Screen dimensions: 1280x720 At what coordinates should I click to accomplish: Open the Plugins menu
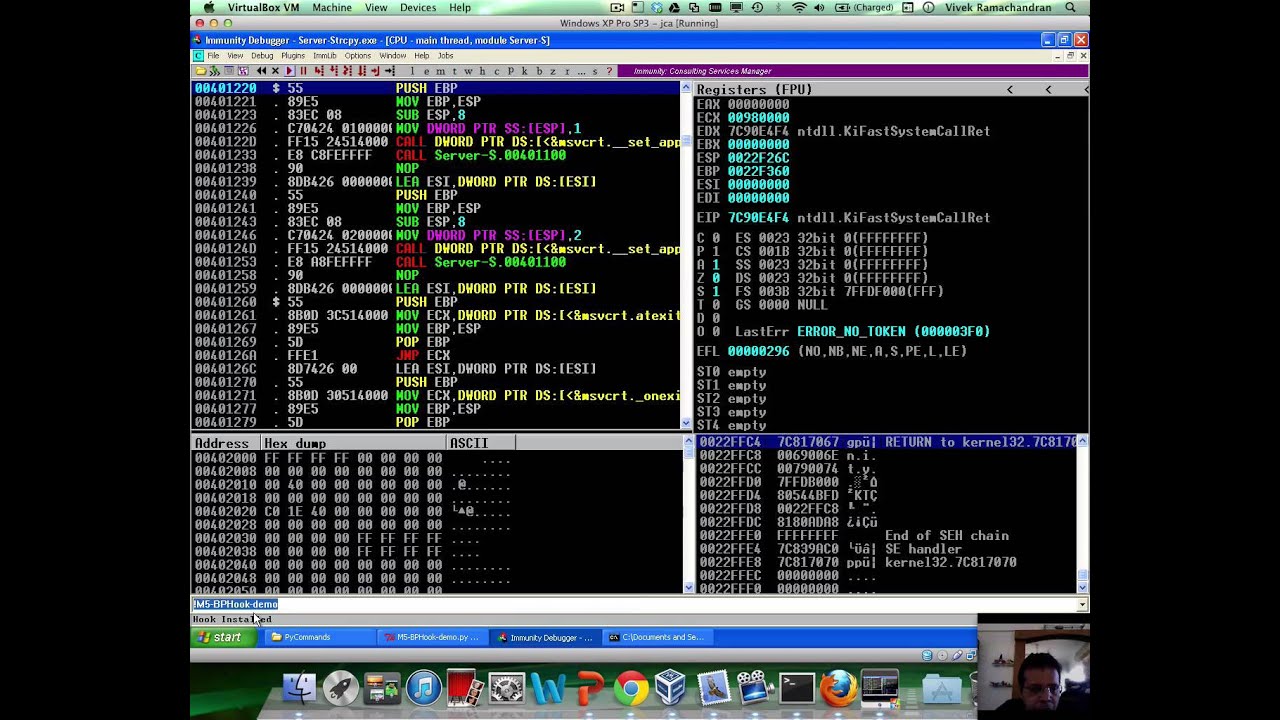[293, 56]
